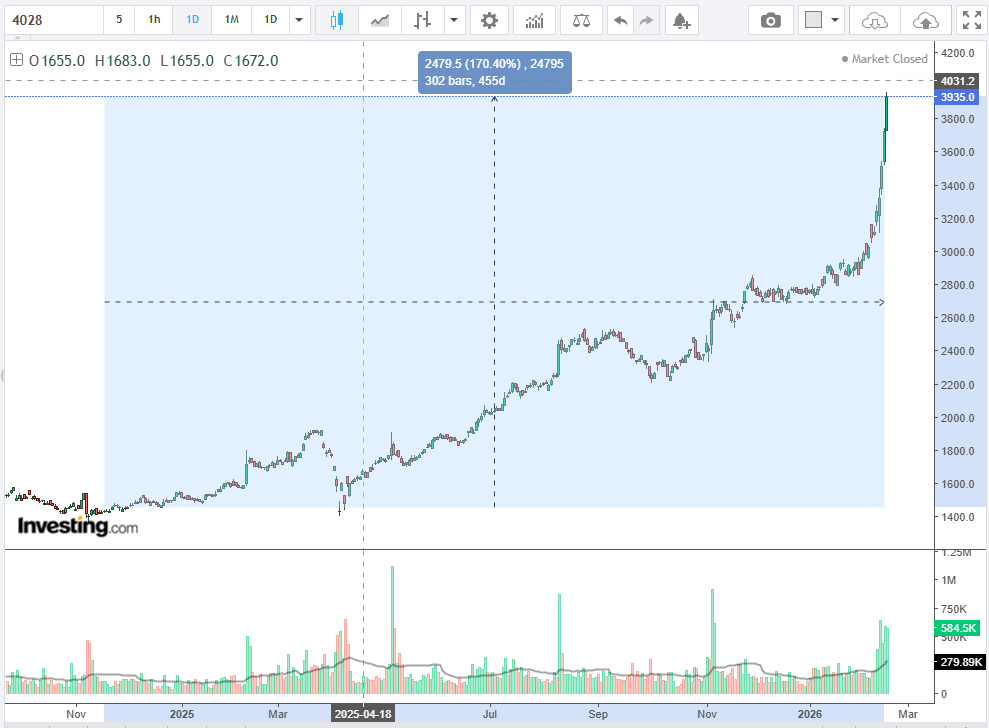This screenshot has width=989, height=728.
Task: Create a price alert bell
Action: [x=681, y=20]
